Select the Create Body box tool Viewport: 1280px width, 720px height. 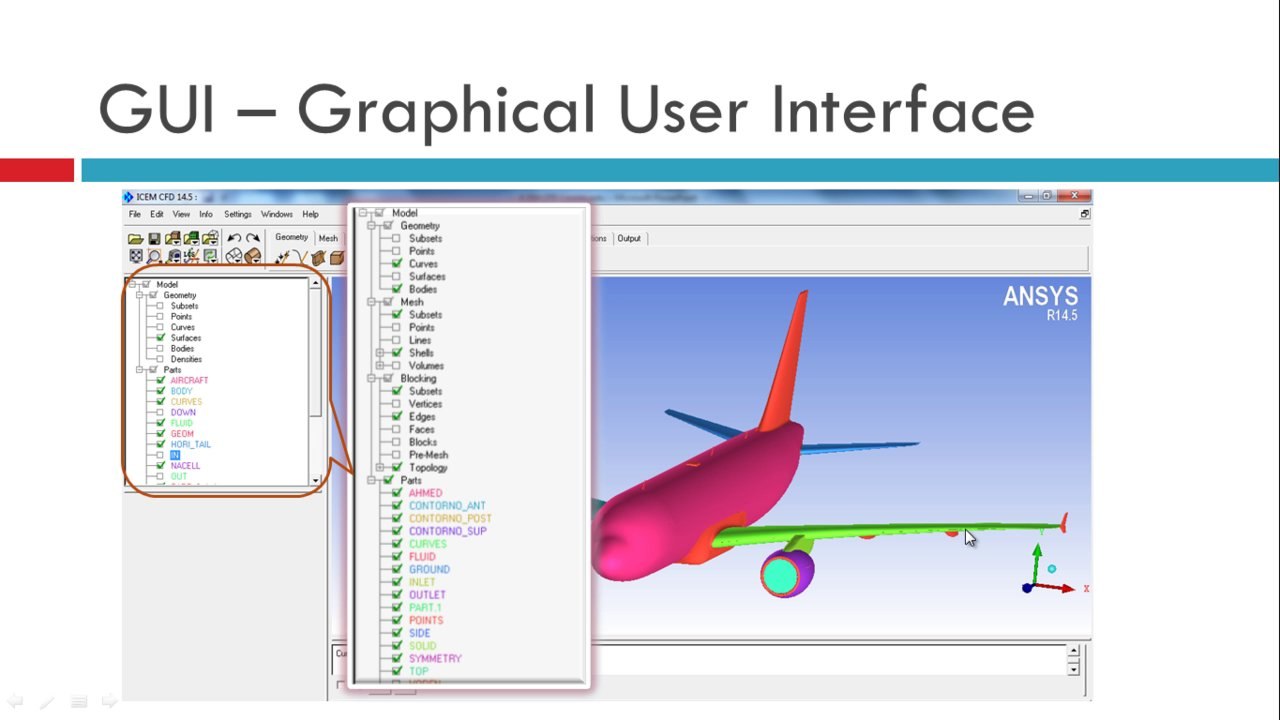[x=337, y=258]
